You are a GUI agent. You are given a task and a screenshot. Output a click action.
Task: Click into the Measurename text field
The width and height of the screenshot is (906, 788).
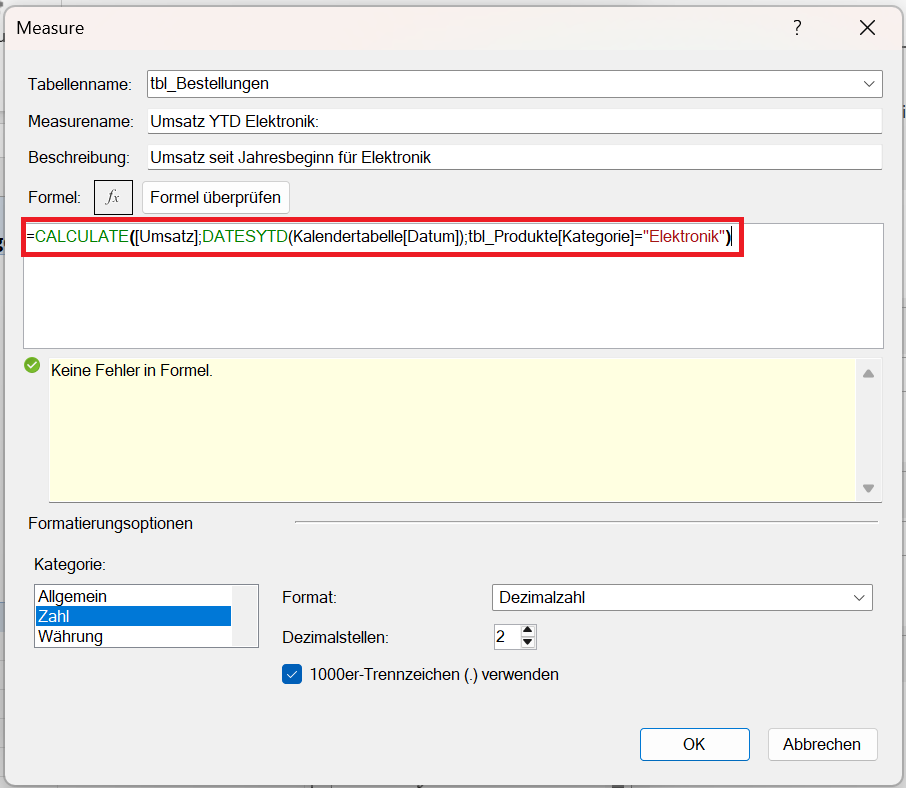click(514, 121)
